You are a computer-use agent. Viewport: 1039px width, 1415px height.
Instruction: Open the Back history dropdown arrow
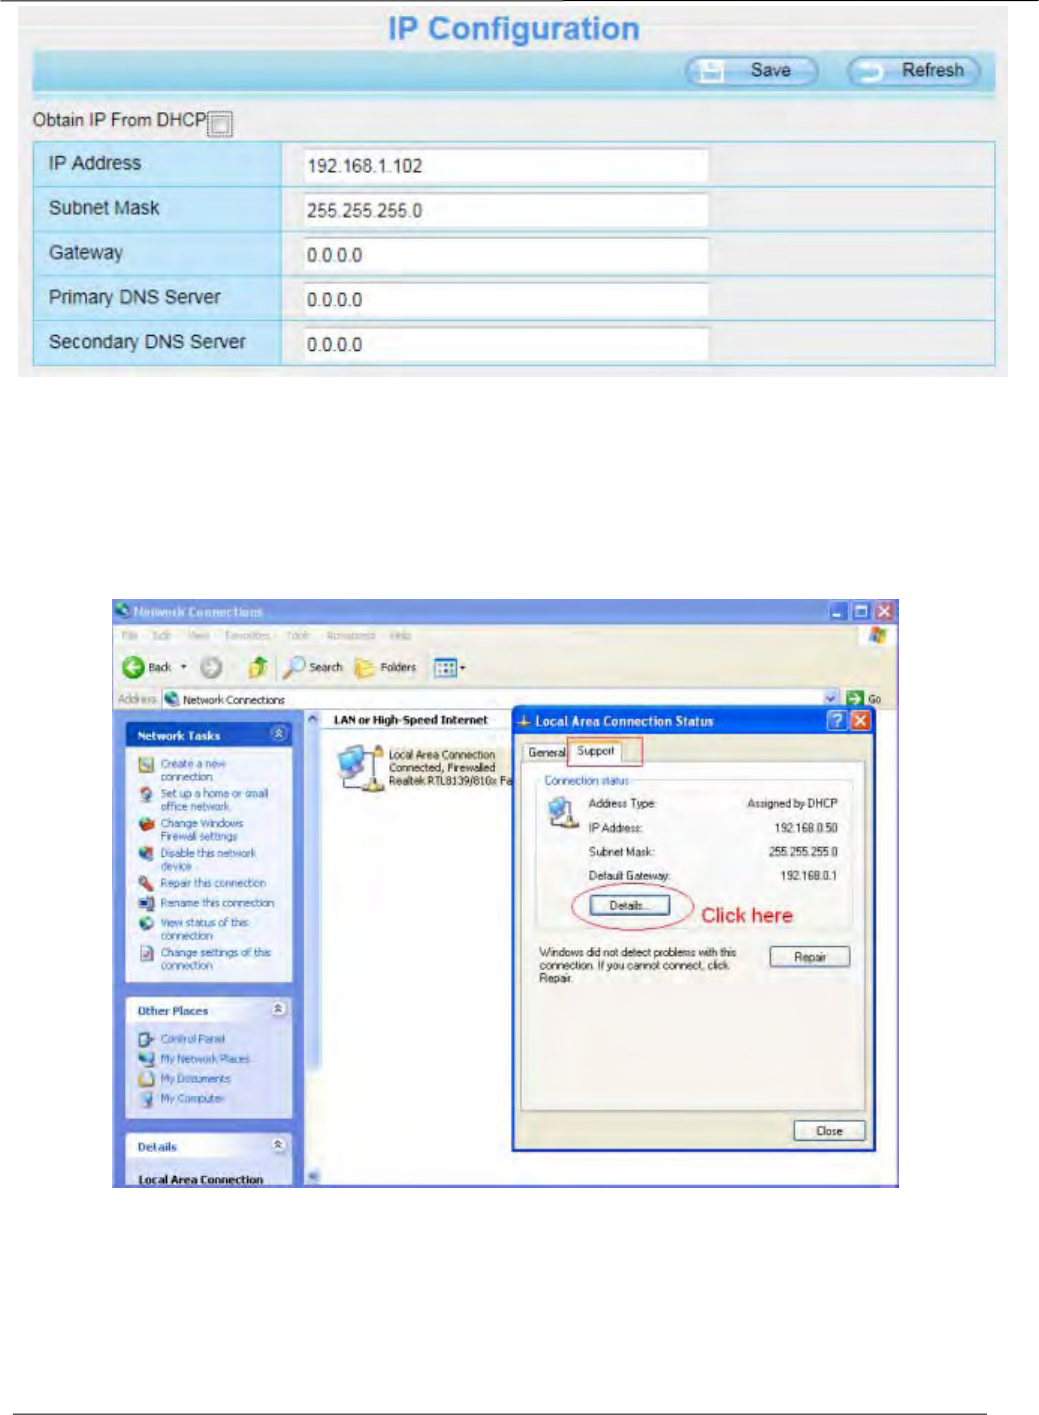point(184,667)
